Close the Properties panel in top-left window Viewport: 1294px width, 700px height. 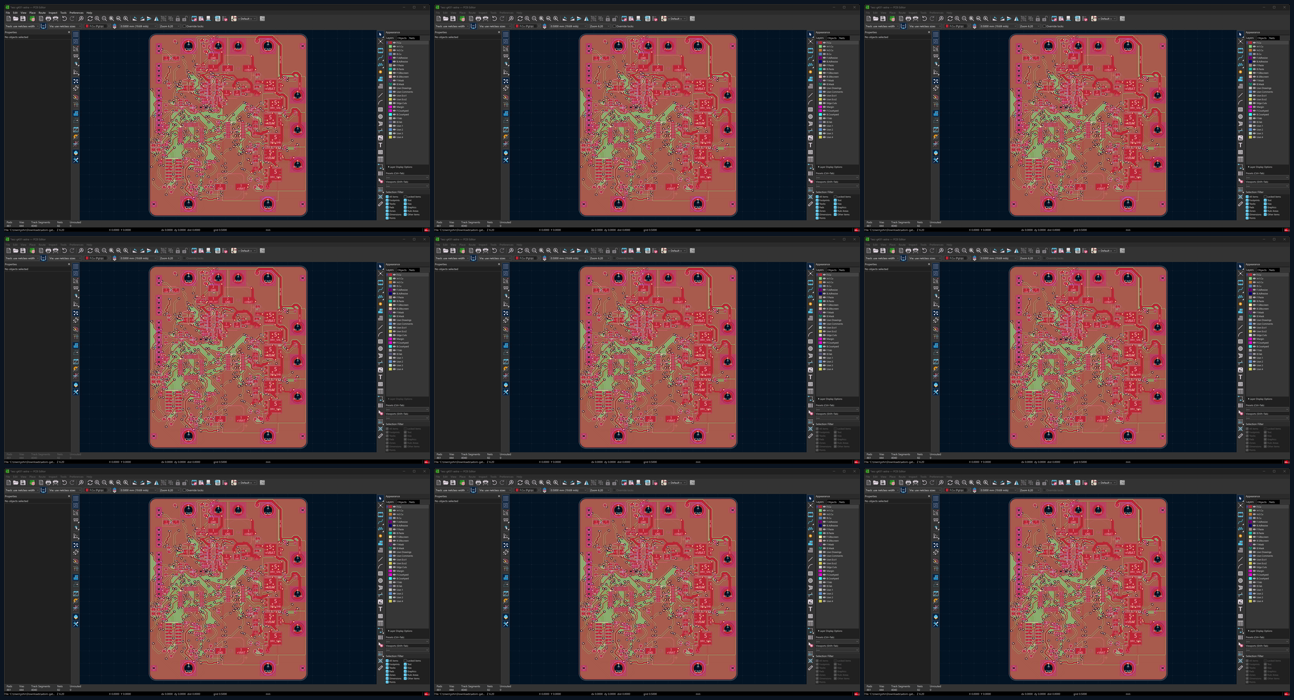[x=69, y=32]
